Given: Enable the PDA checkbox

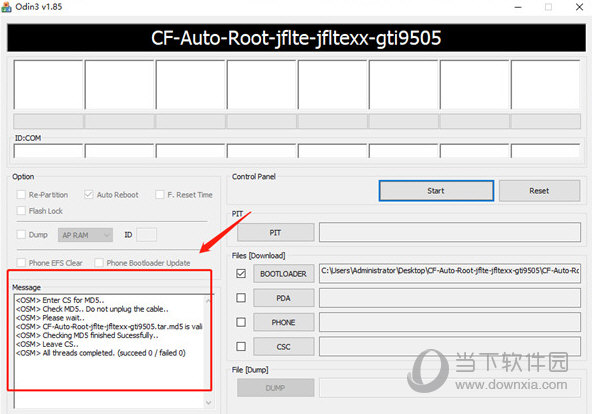Looking at the screenshot, I should pyautogui.click(x=241, y=298).
